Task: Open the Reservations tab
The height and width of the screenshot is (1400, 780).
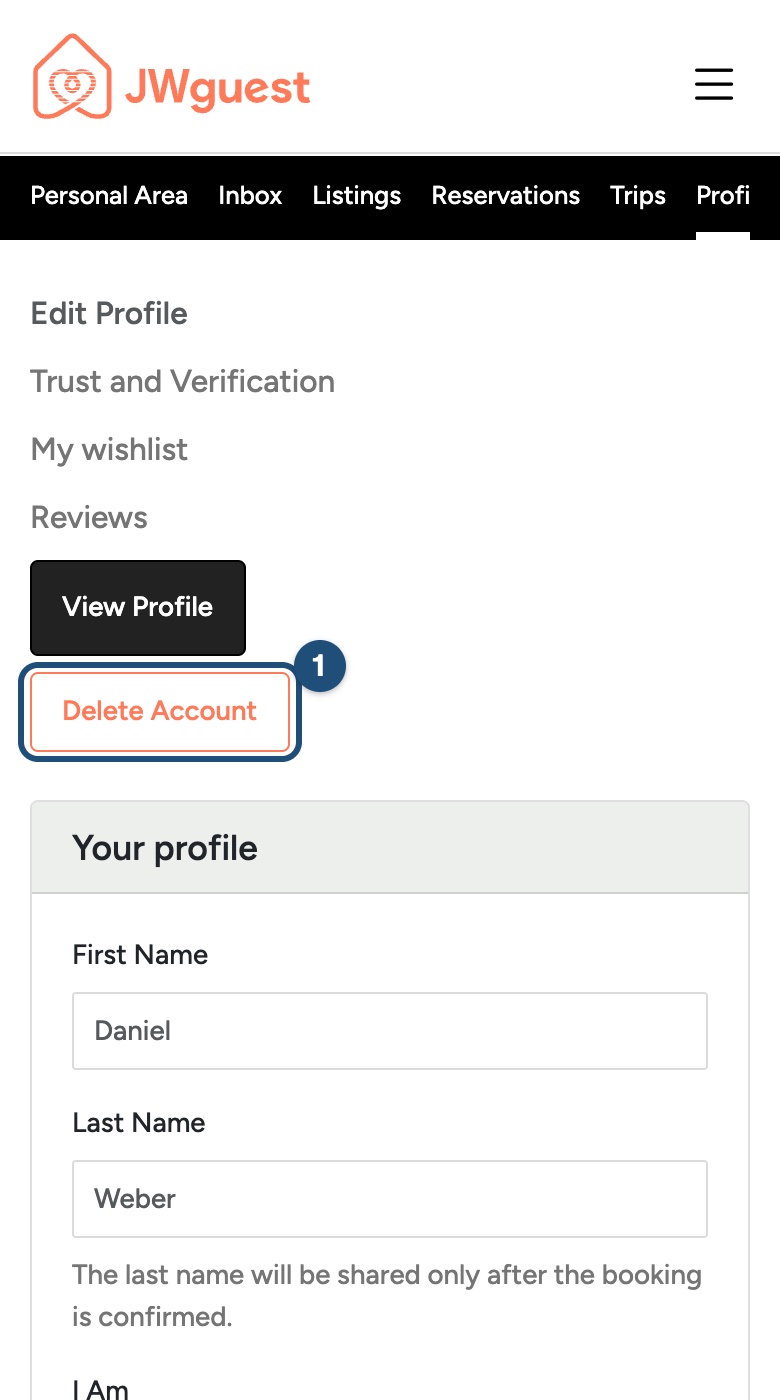Action: click(x=506, y=196)
